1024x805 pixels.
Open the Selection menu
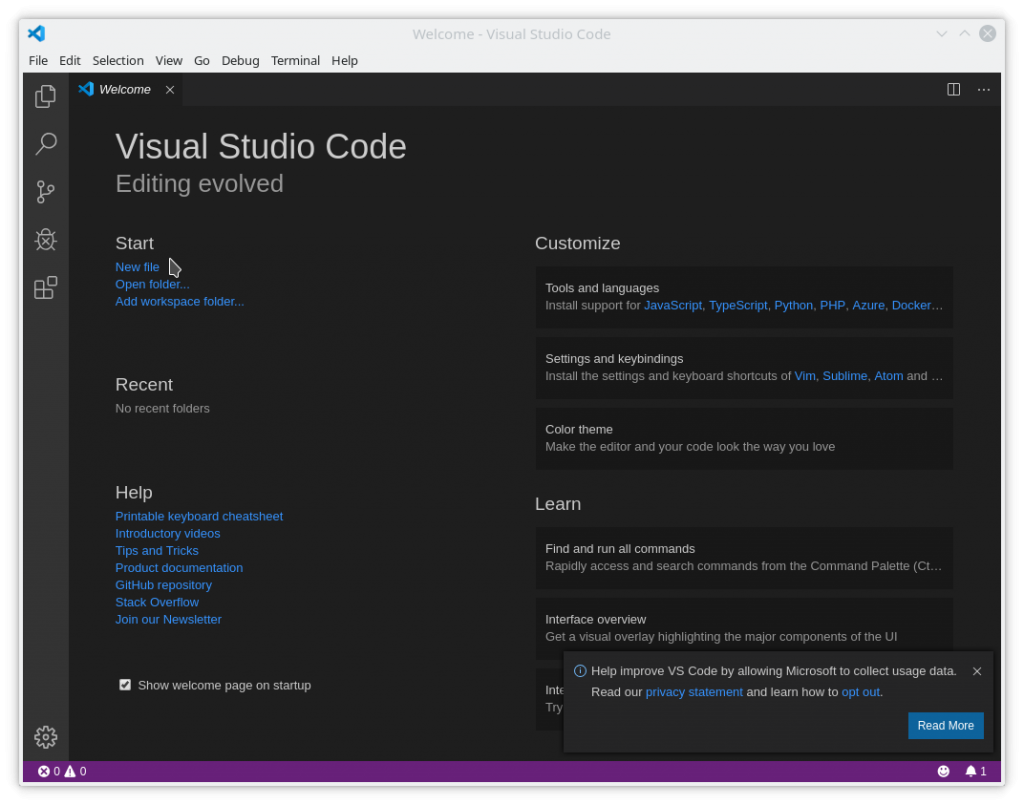click(118, 60)
